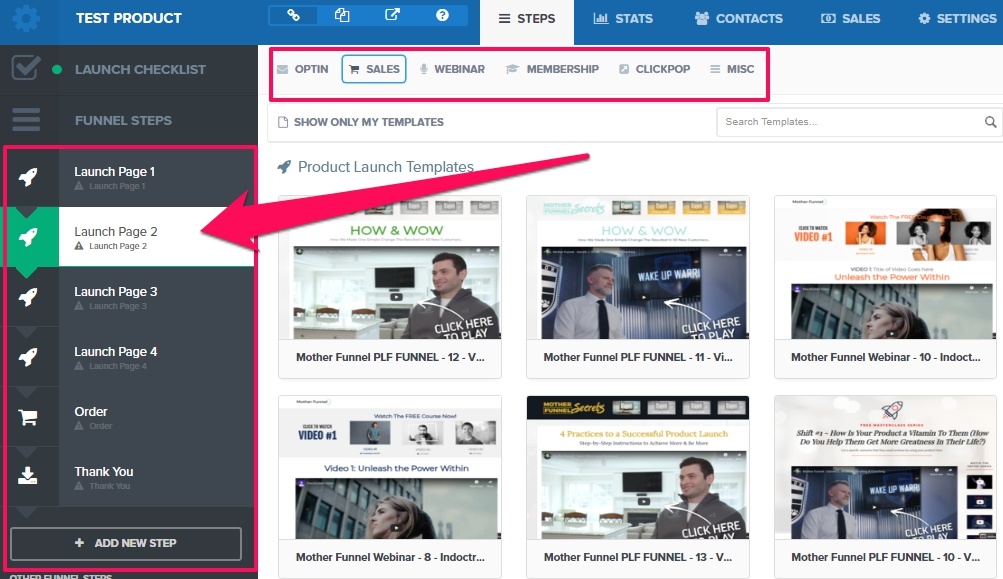Click title Mother Funnel PLF FUNNEL - 12

[390, 357]
